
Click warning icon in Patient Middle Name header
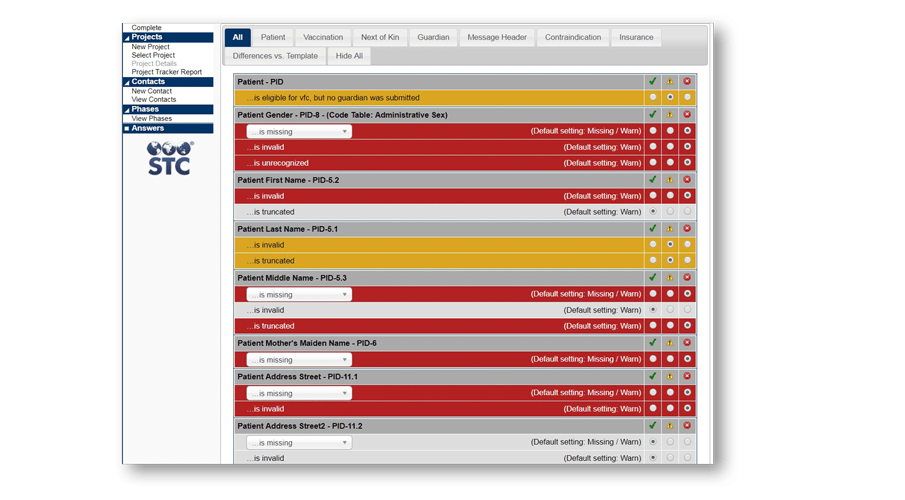[670, 278]
